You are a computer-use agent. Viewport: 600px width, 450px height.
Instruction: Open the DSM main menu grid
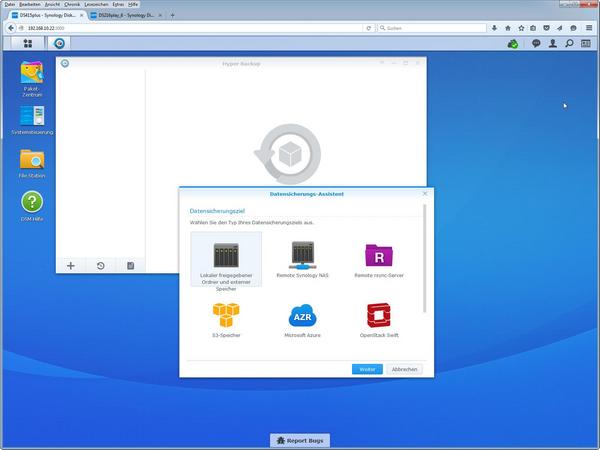click(x=28, y=43)
